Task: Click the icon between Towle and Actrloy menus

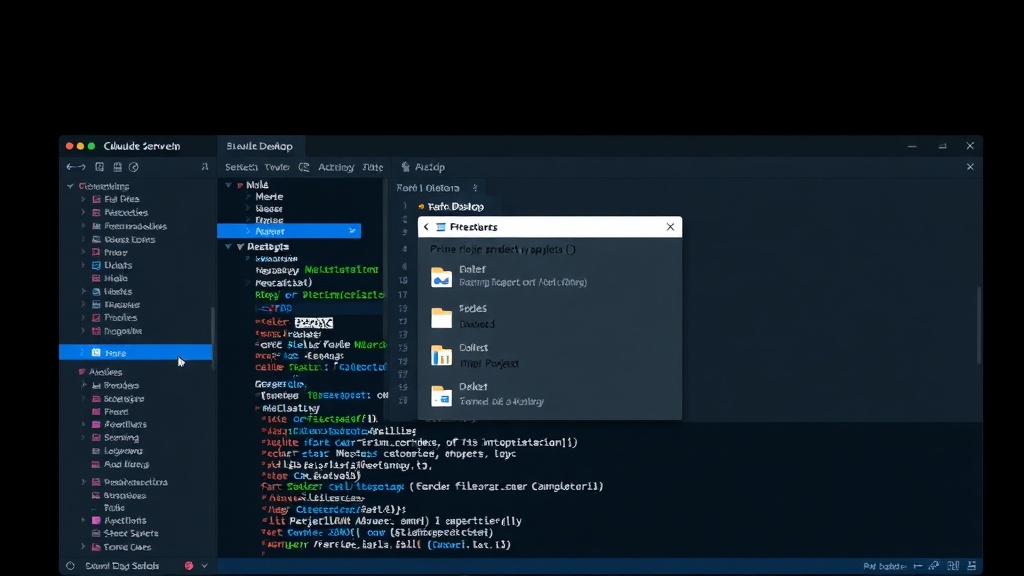Action: (x=304, y=167)
